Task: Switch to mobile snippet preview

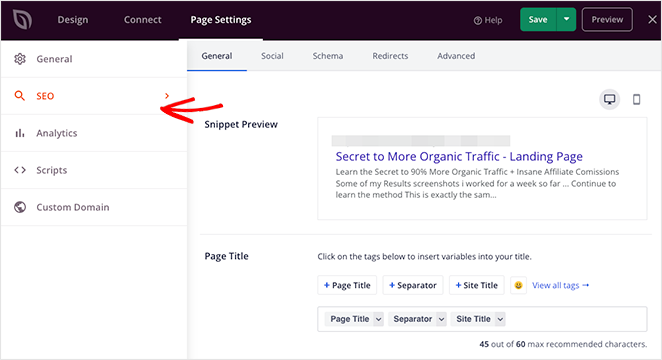Action: click(x=636, y=99)
